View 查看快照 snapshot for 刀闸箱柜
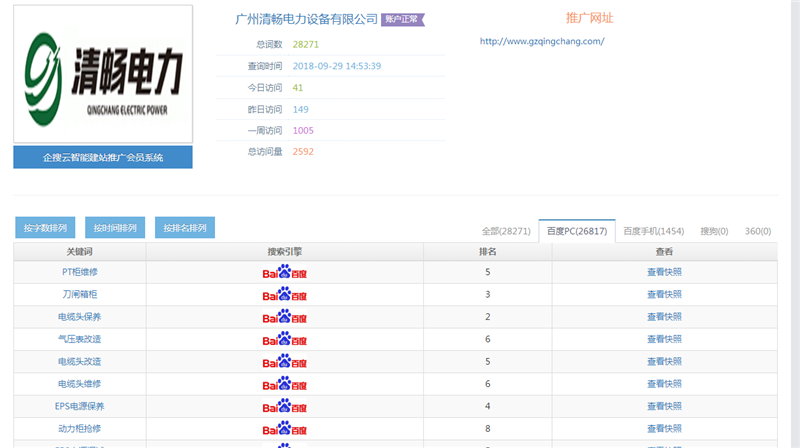Screen dimensions: 800x448 click(x=664, y=294)
